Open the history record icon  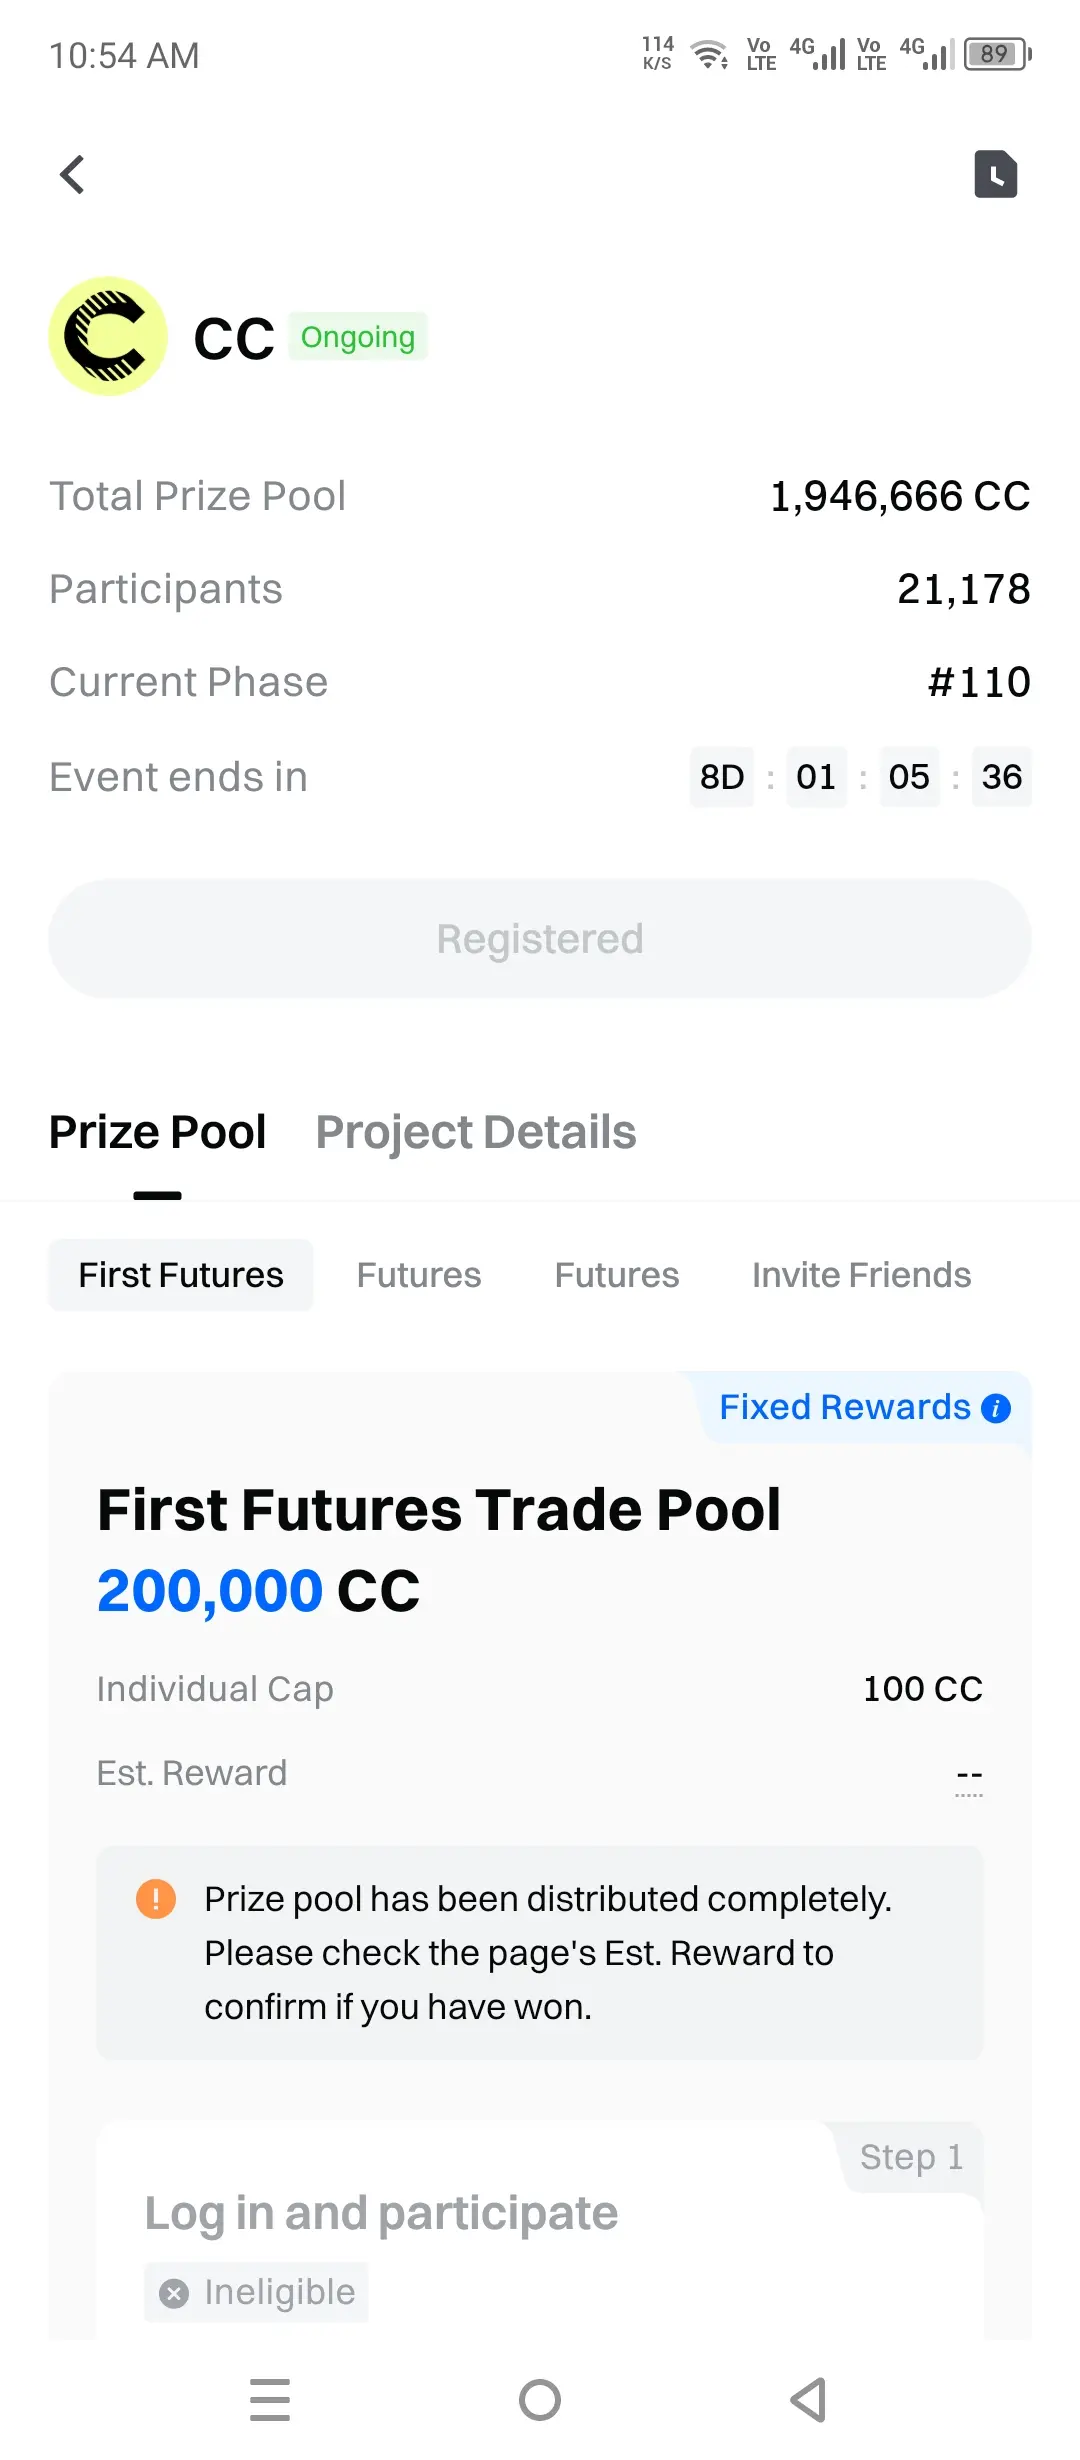[x=996, y=174]
